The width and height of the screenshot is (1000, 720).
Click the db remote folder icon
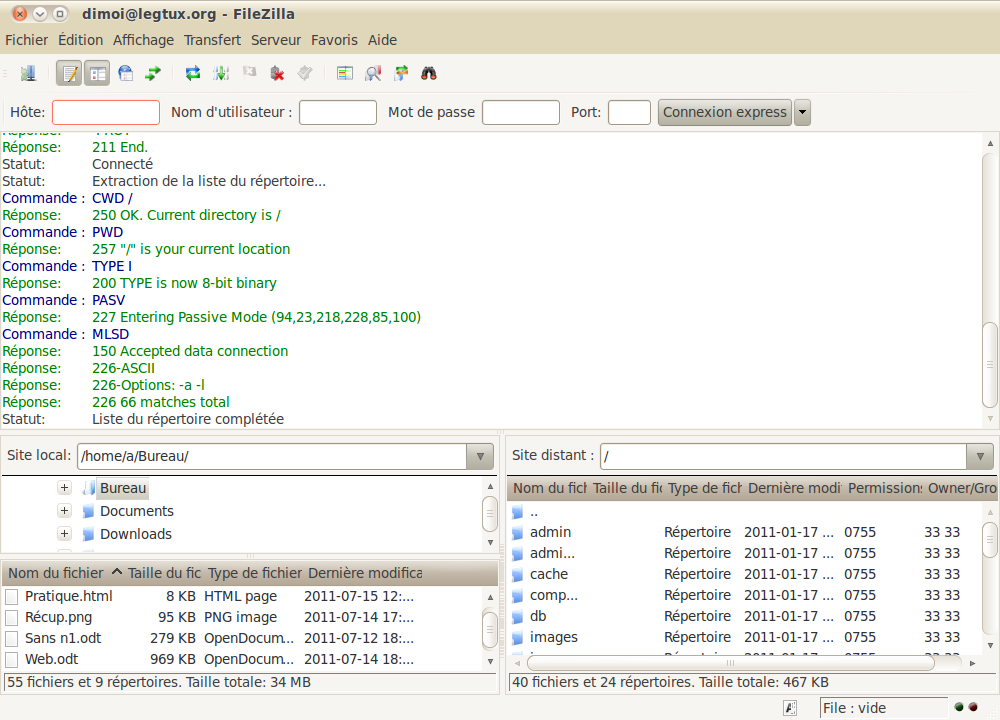pyautogui.click(x=518, y=617)
